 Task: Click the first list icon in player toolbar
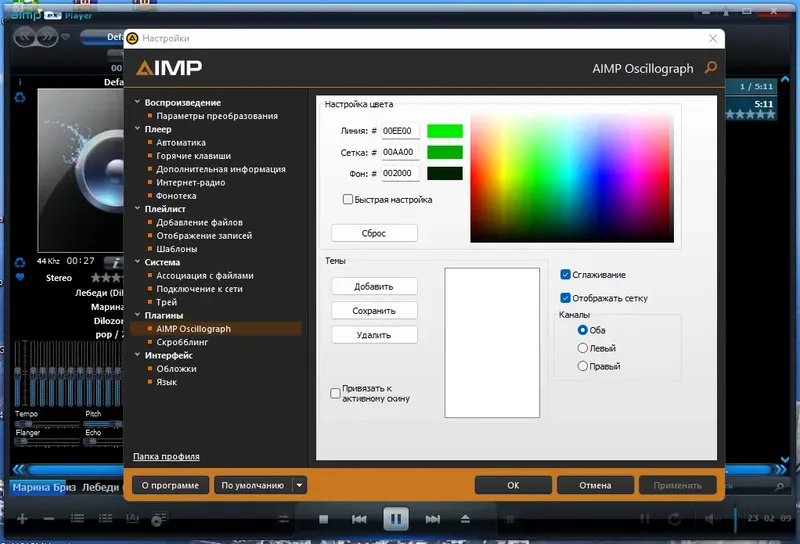pyautogui.click(x=78, y=518)
